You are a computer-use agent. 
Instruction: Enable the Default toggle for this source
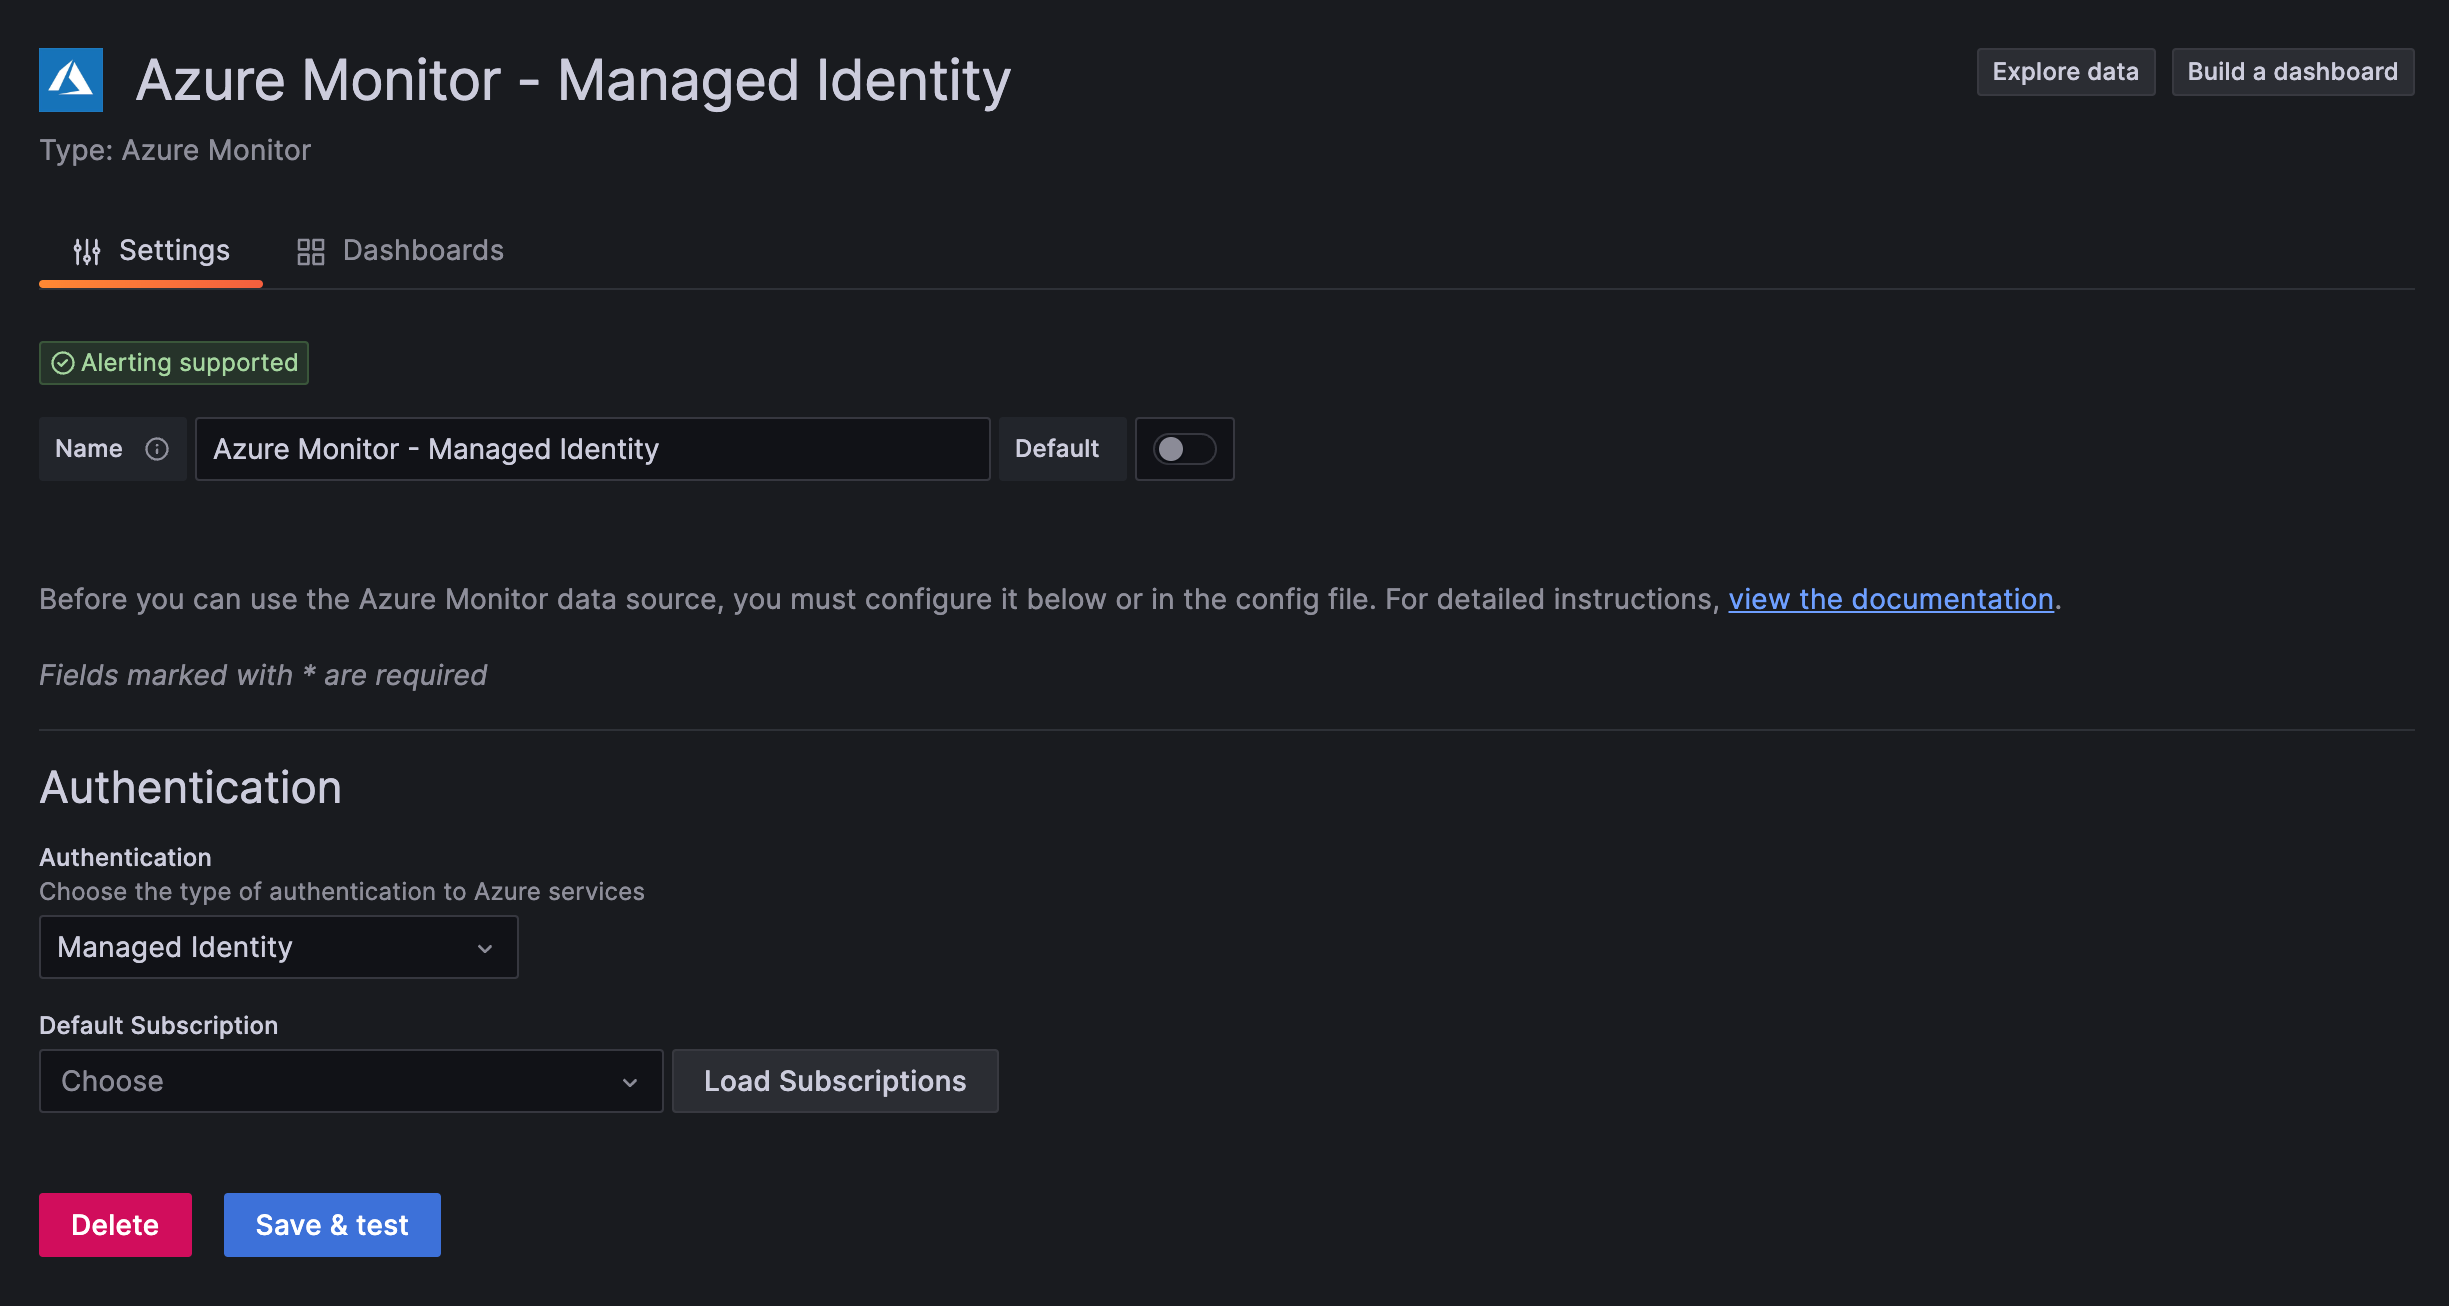click(1182, 449)
